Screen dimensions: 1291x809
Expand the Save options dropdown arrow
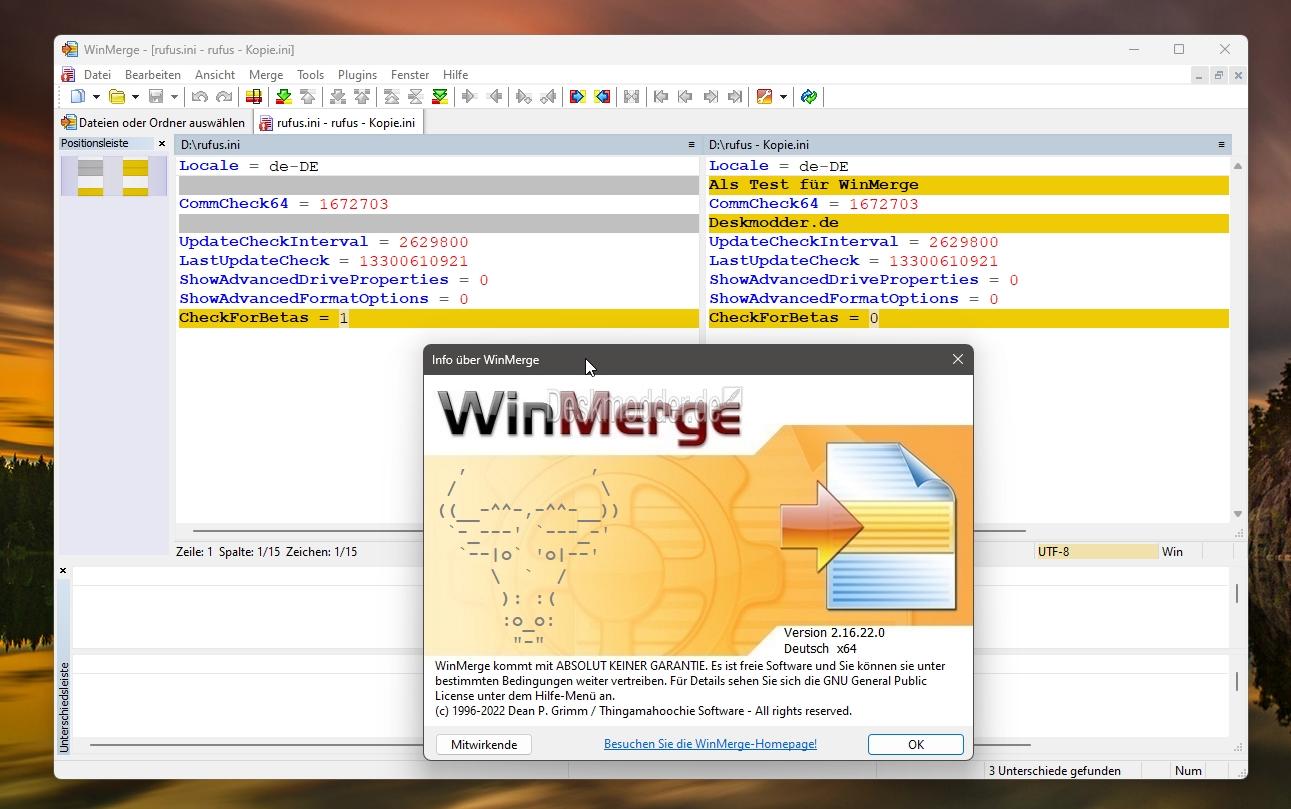pos(174,97)
